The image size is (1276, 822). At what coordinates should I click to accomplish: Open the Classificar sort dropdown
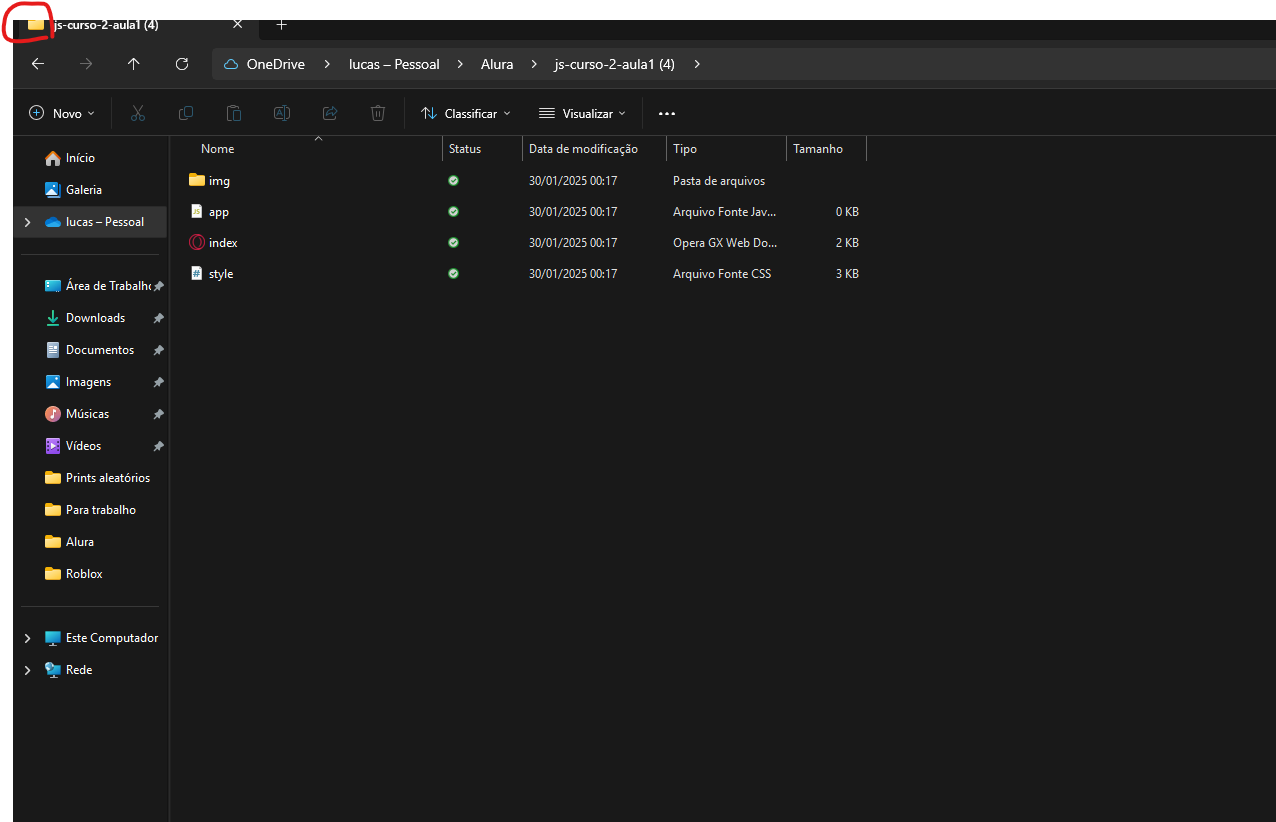[x=466, y=113]
